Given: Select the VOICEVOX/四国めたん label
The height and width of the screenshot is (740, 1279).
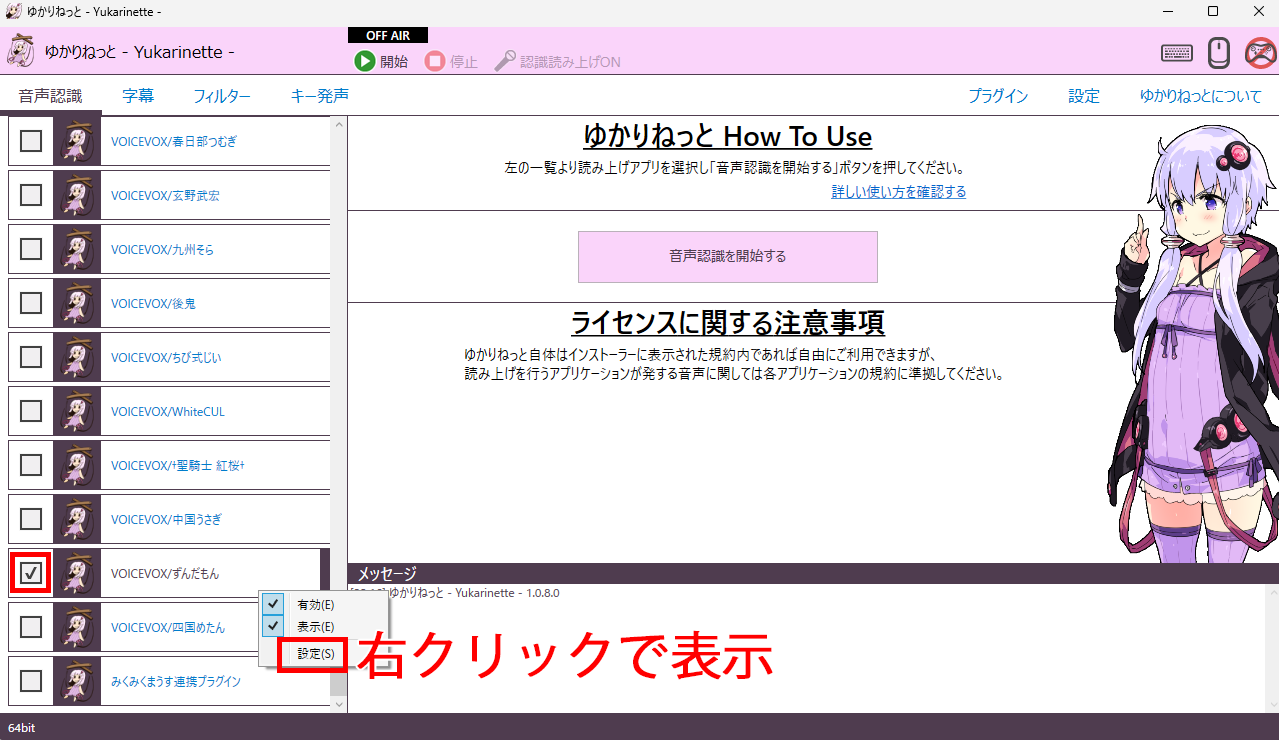Looking at the screenshot, I should click(x=168, y=628).
